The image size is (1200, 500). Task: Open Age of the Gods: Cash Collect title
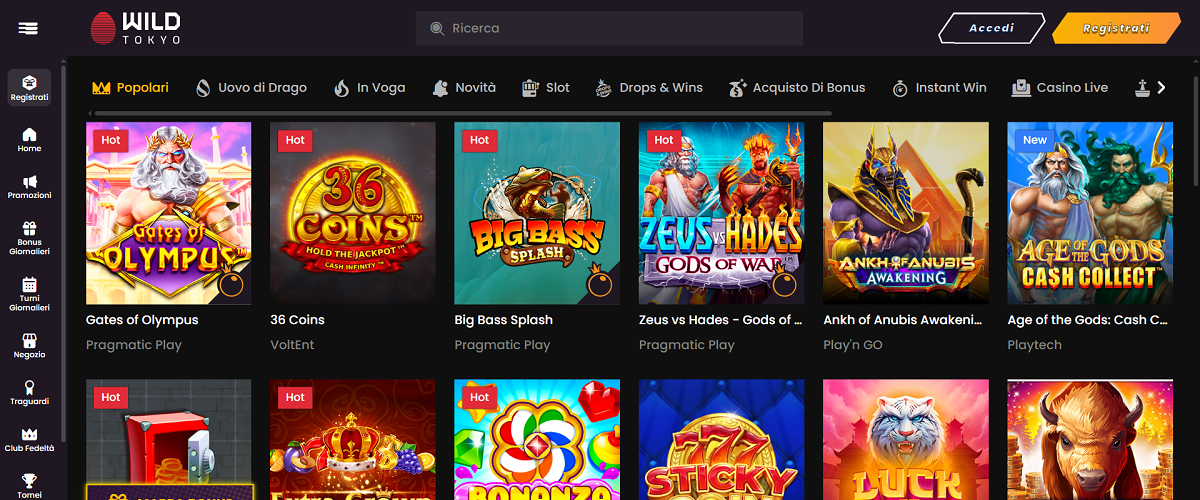pos(1088,320)
